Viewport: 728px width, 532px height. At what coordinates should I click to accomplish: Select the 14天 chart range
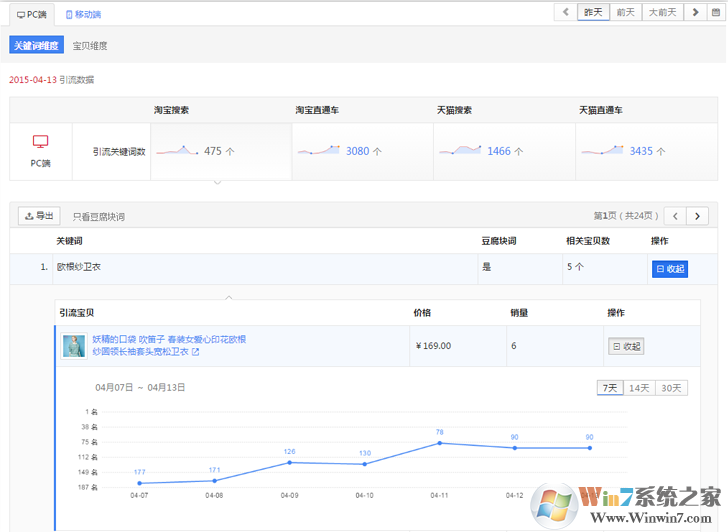point(639,388)
